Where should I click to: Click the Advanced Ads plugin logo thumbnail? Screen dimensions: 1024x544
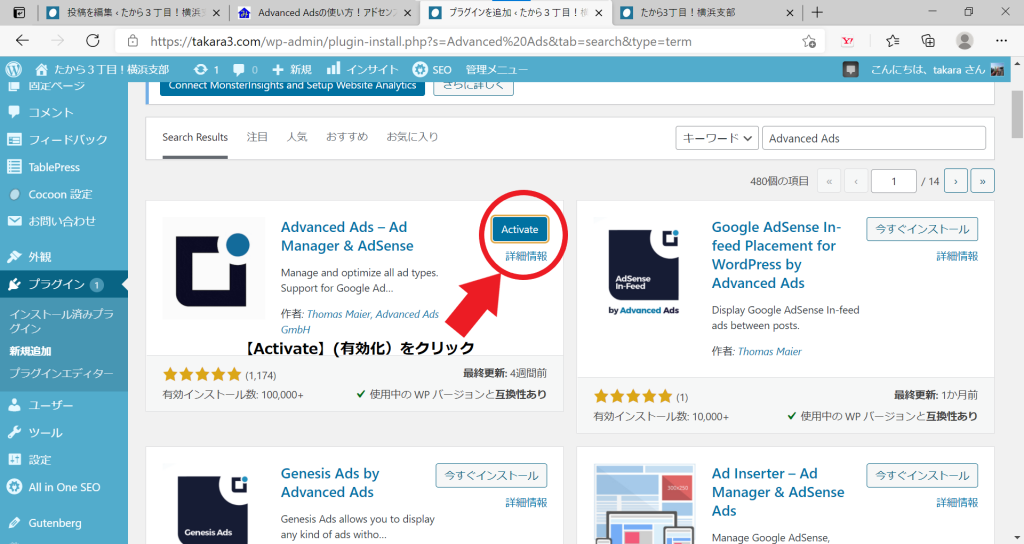coord(213,268)
